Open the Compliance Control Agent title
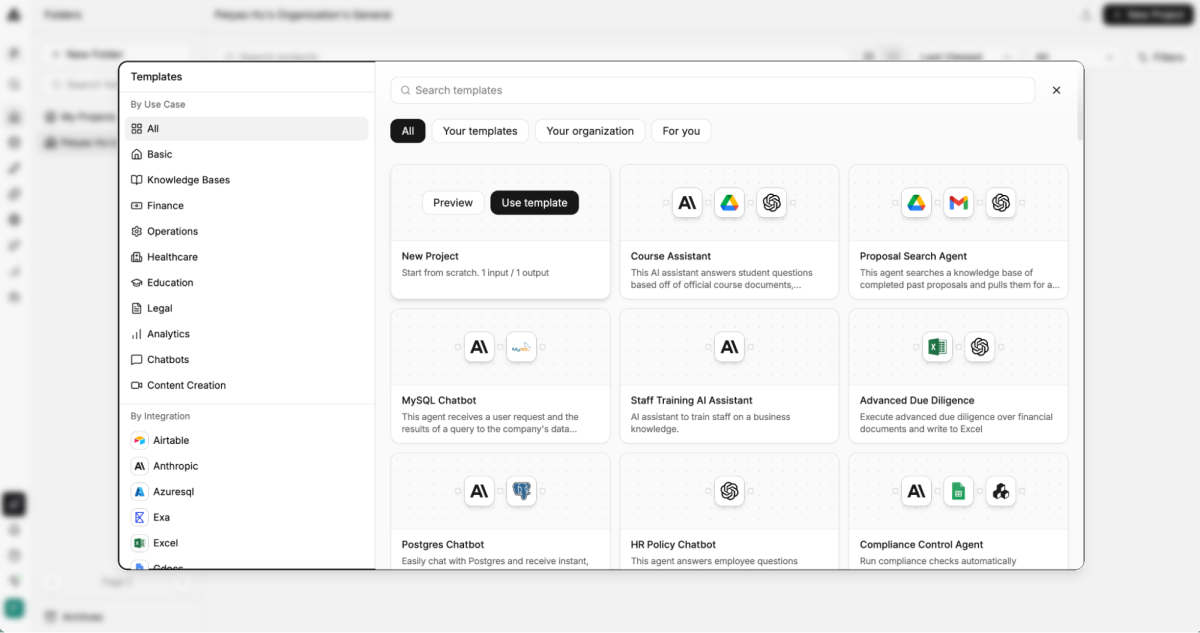 (x=921, y=545)
